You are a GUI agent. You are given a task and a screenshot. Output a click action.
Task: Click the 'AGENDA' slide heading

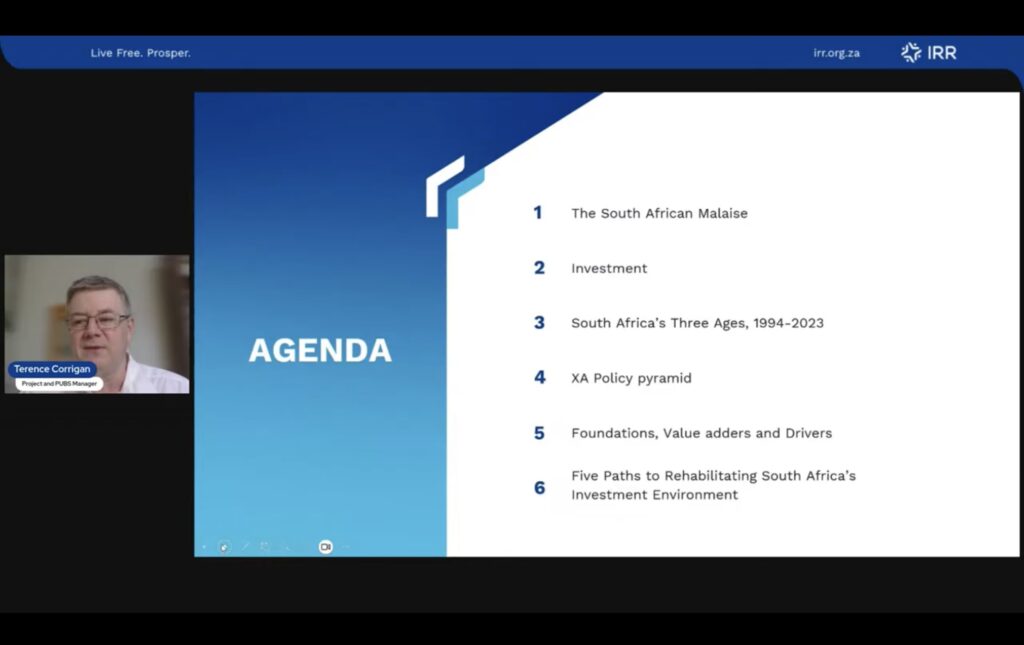point(320,351)
